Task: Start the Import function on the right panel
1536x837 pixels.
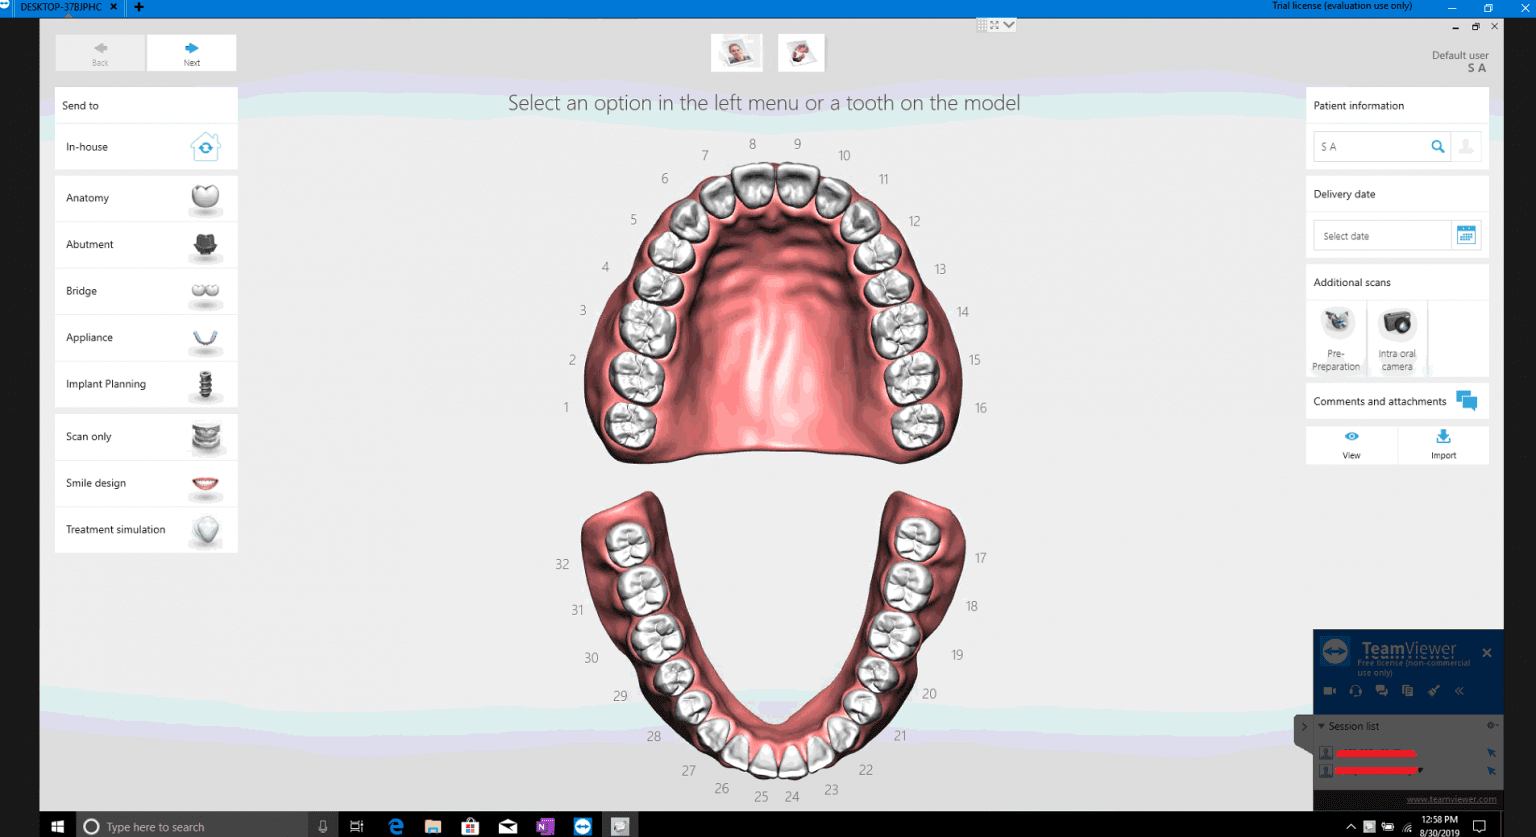Action: (x=1443, y=444)
